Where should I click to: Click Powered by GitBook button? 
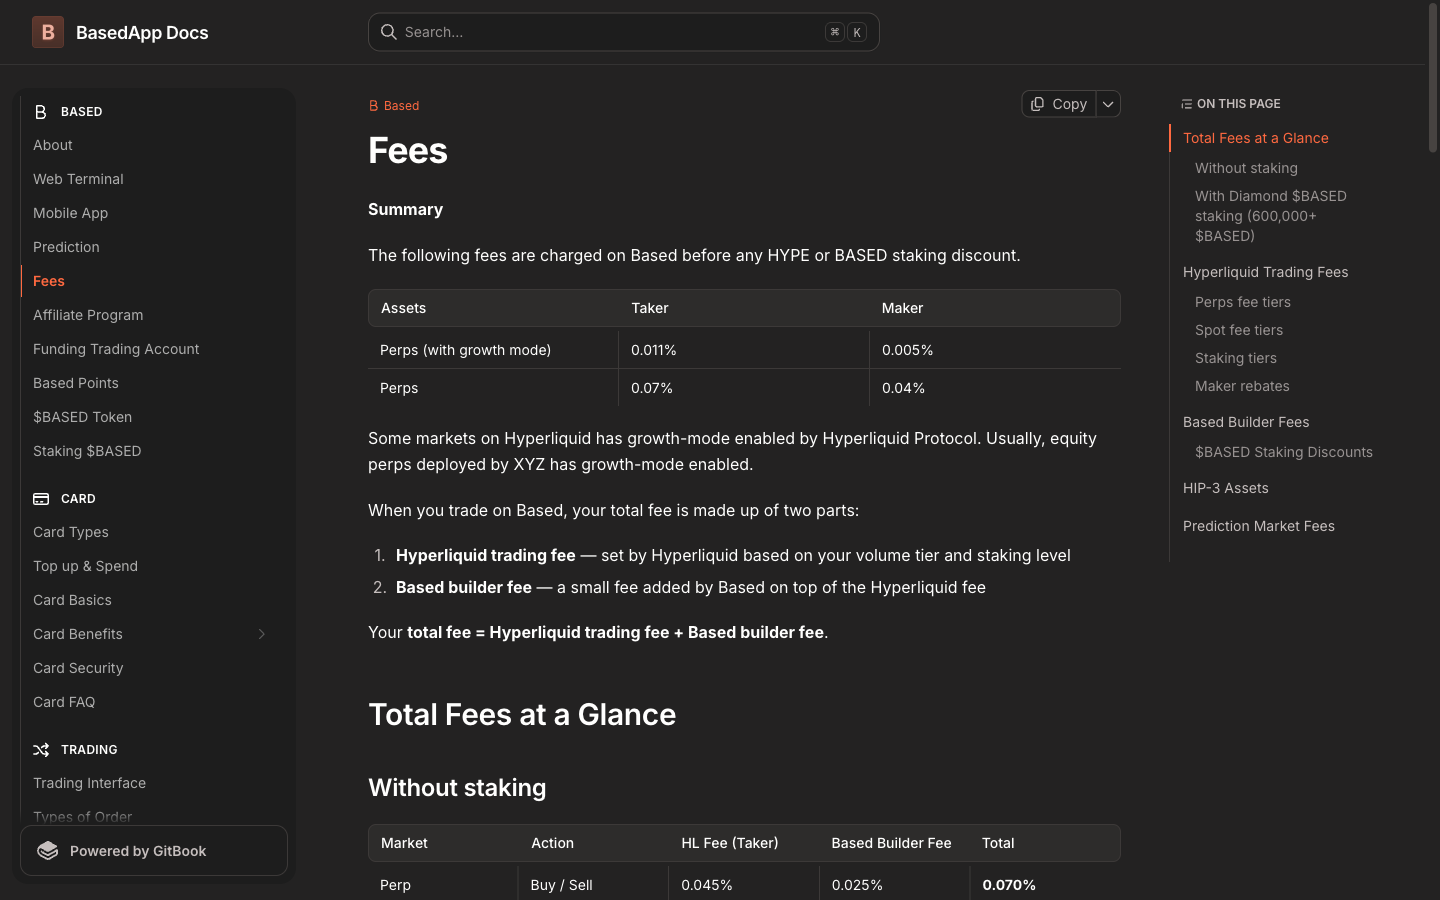click(x=154, y=851)
